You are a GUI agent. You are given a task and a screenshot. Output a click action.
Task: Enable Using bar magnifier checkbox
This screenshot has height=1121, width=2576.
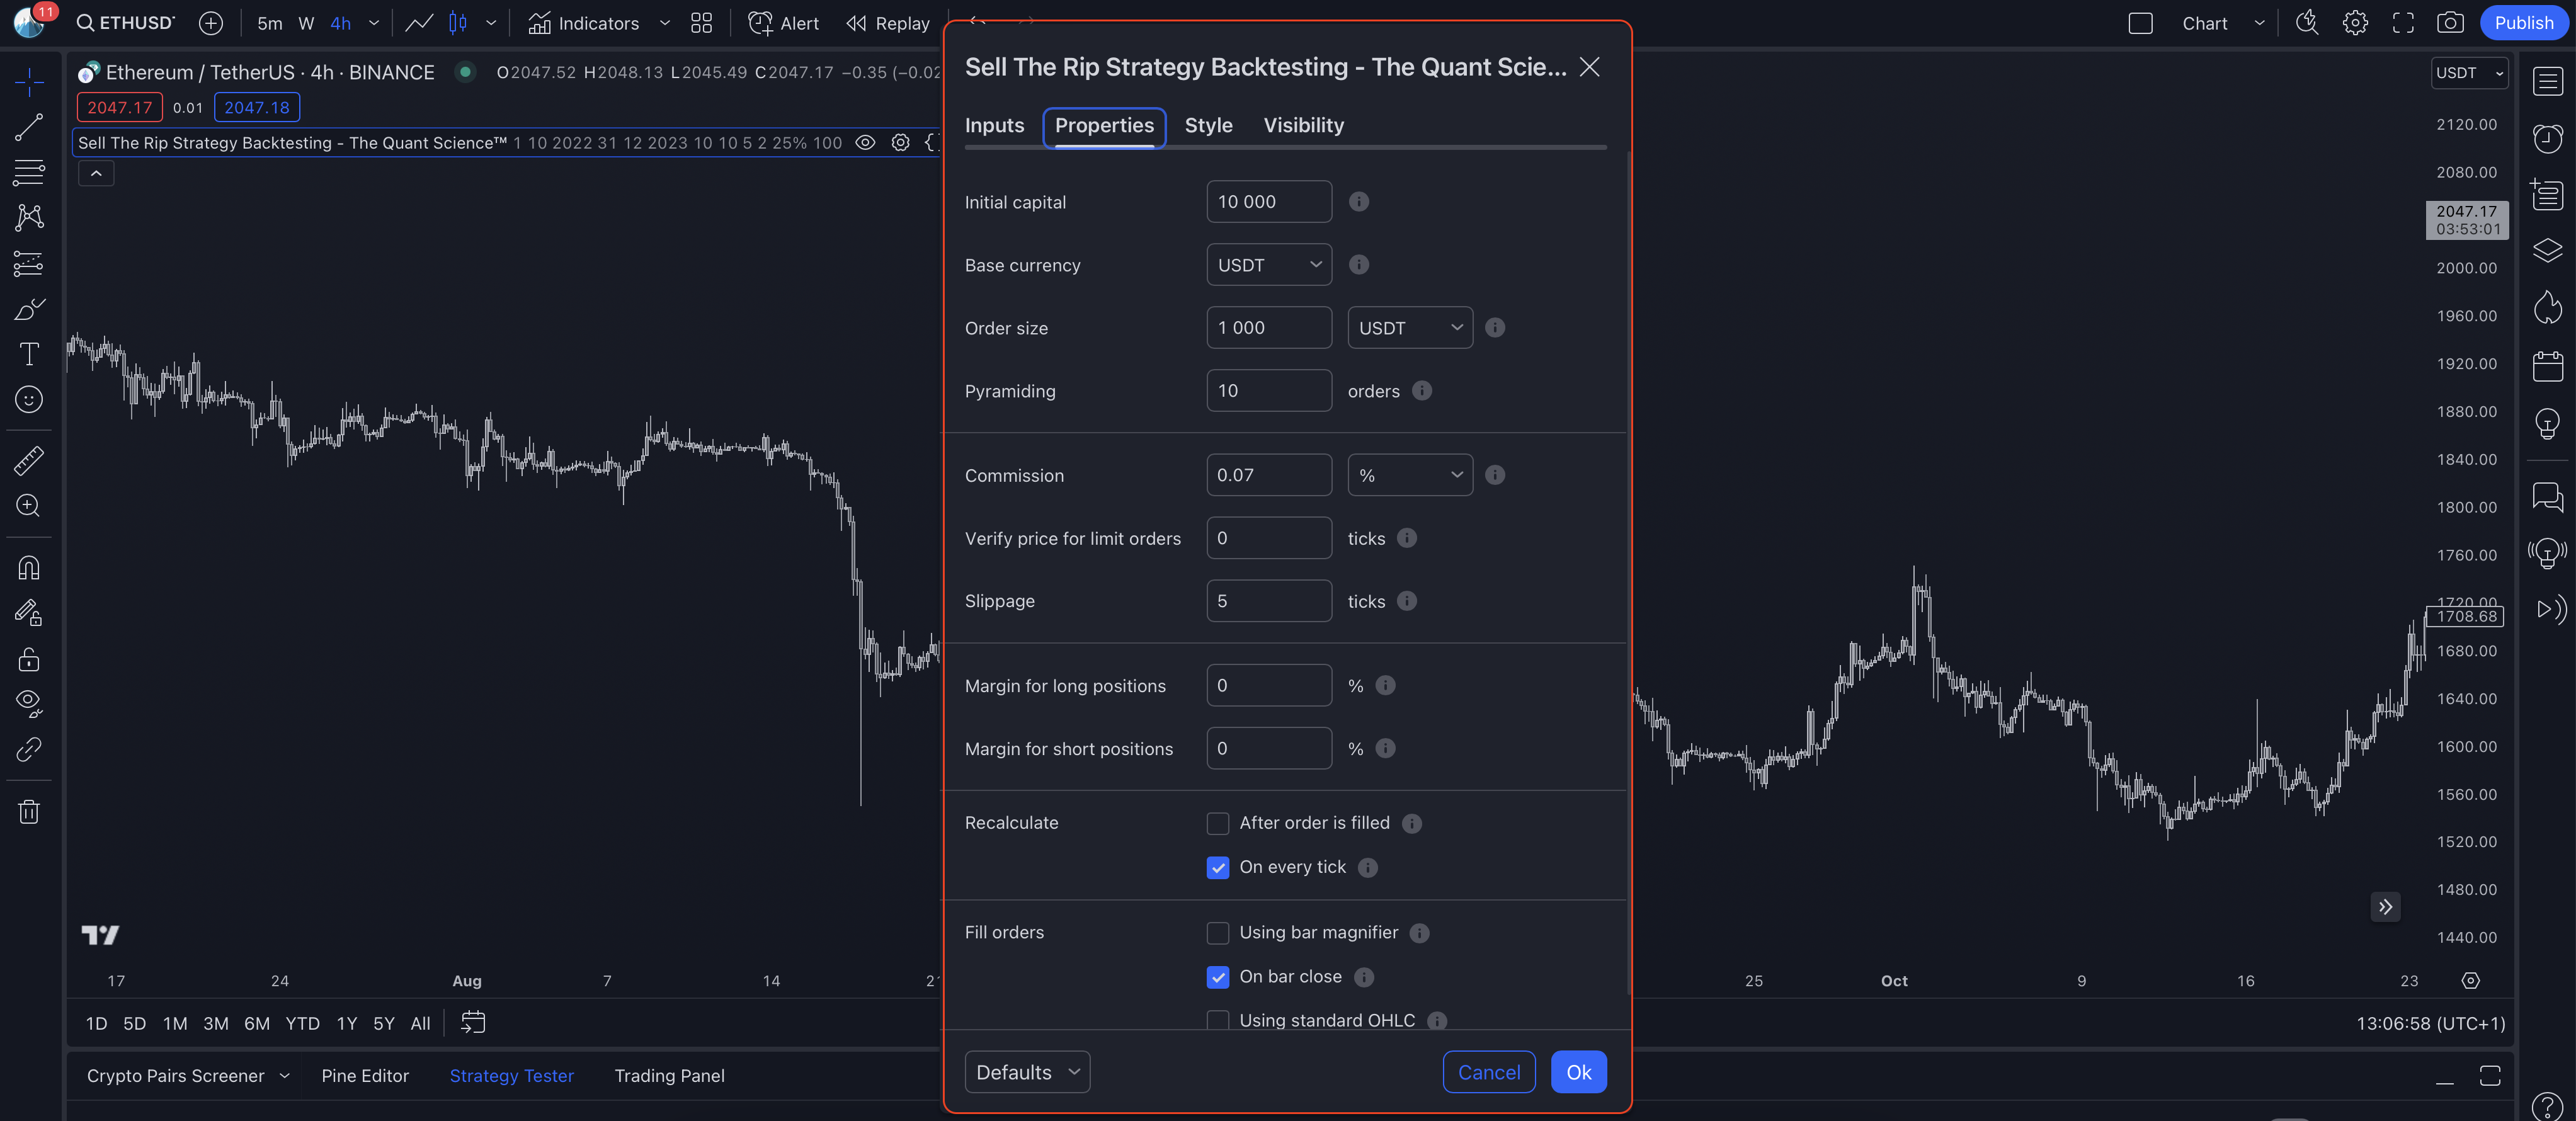[x=1217, y=933]
